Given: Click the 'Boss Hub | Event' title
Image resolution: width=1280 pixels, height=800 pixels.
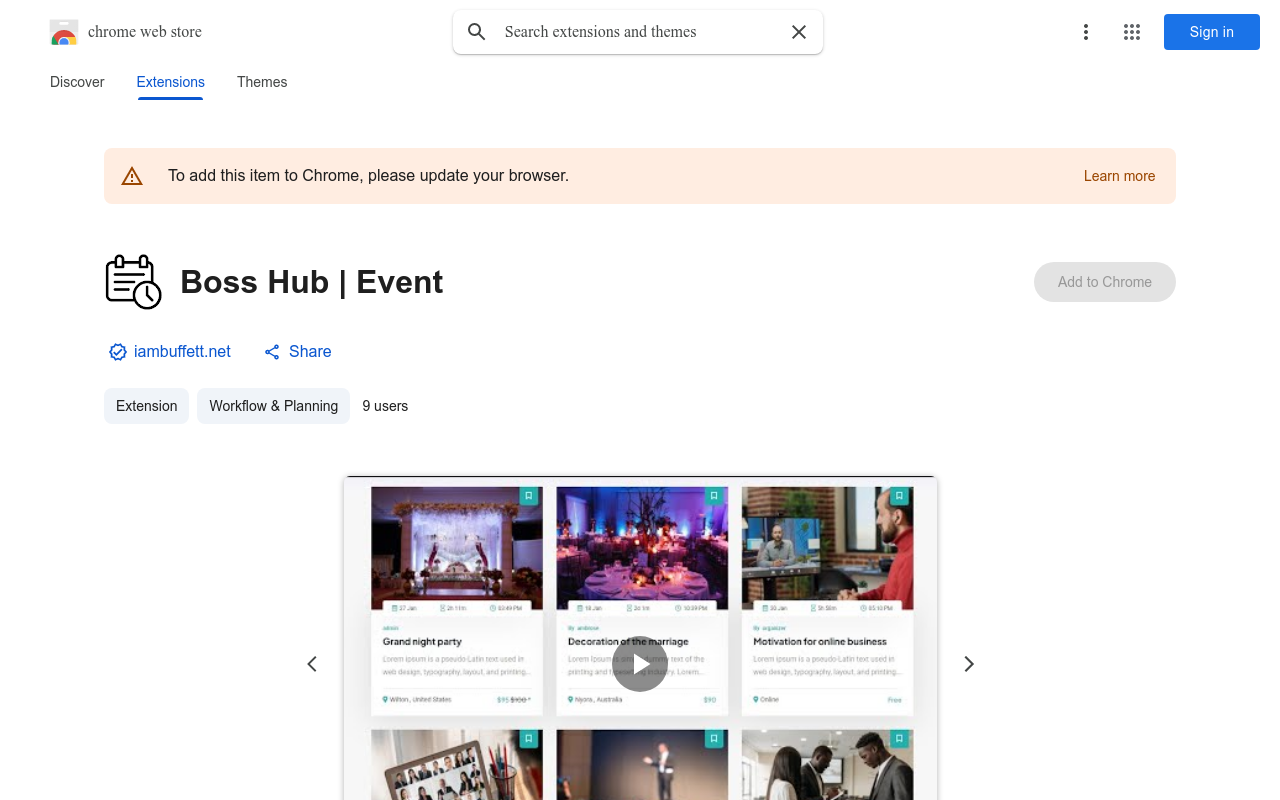Looking at the screenshot, I should point(312,282).
